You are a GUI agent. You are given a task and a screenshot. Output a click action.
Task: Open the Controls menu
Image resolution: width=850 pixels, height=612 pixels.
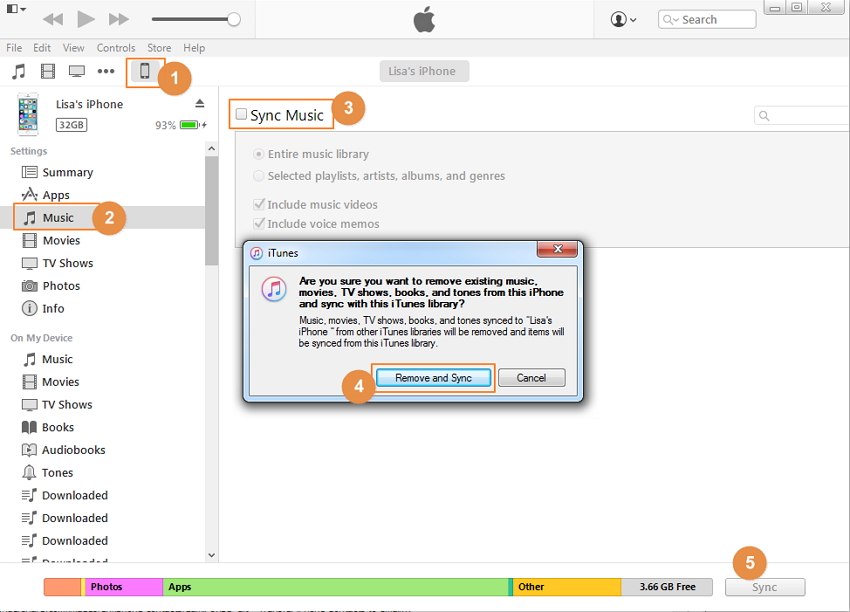tap(116, 48)
